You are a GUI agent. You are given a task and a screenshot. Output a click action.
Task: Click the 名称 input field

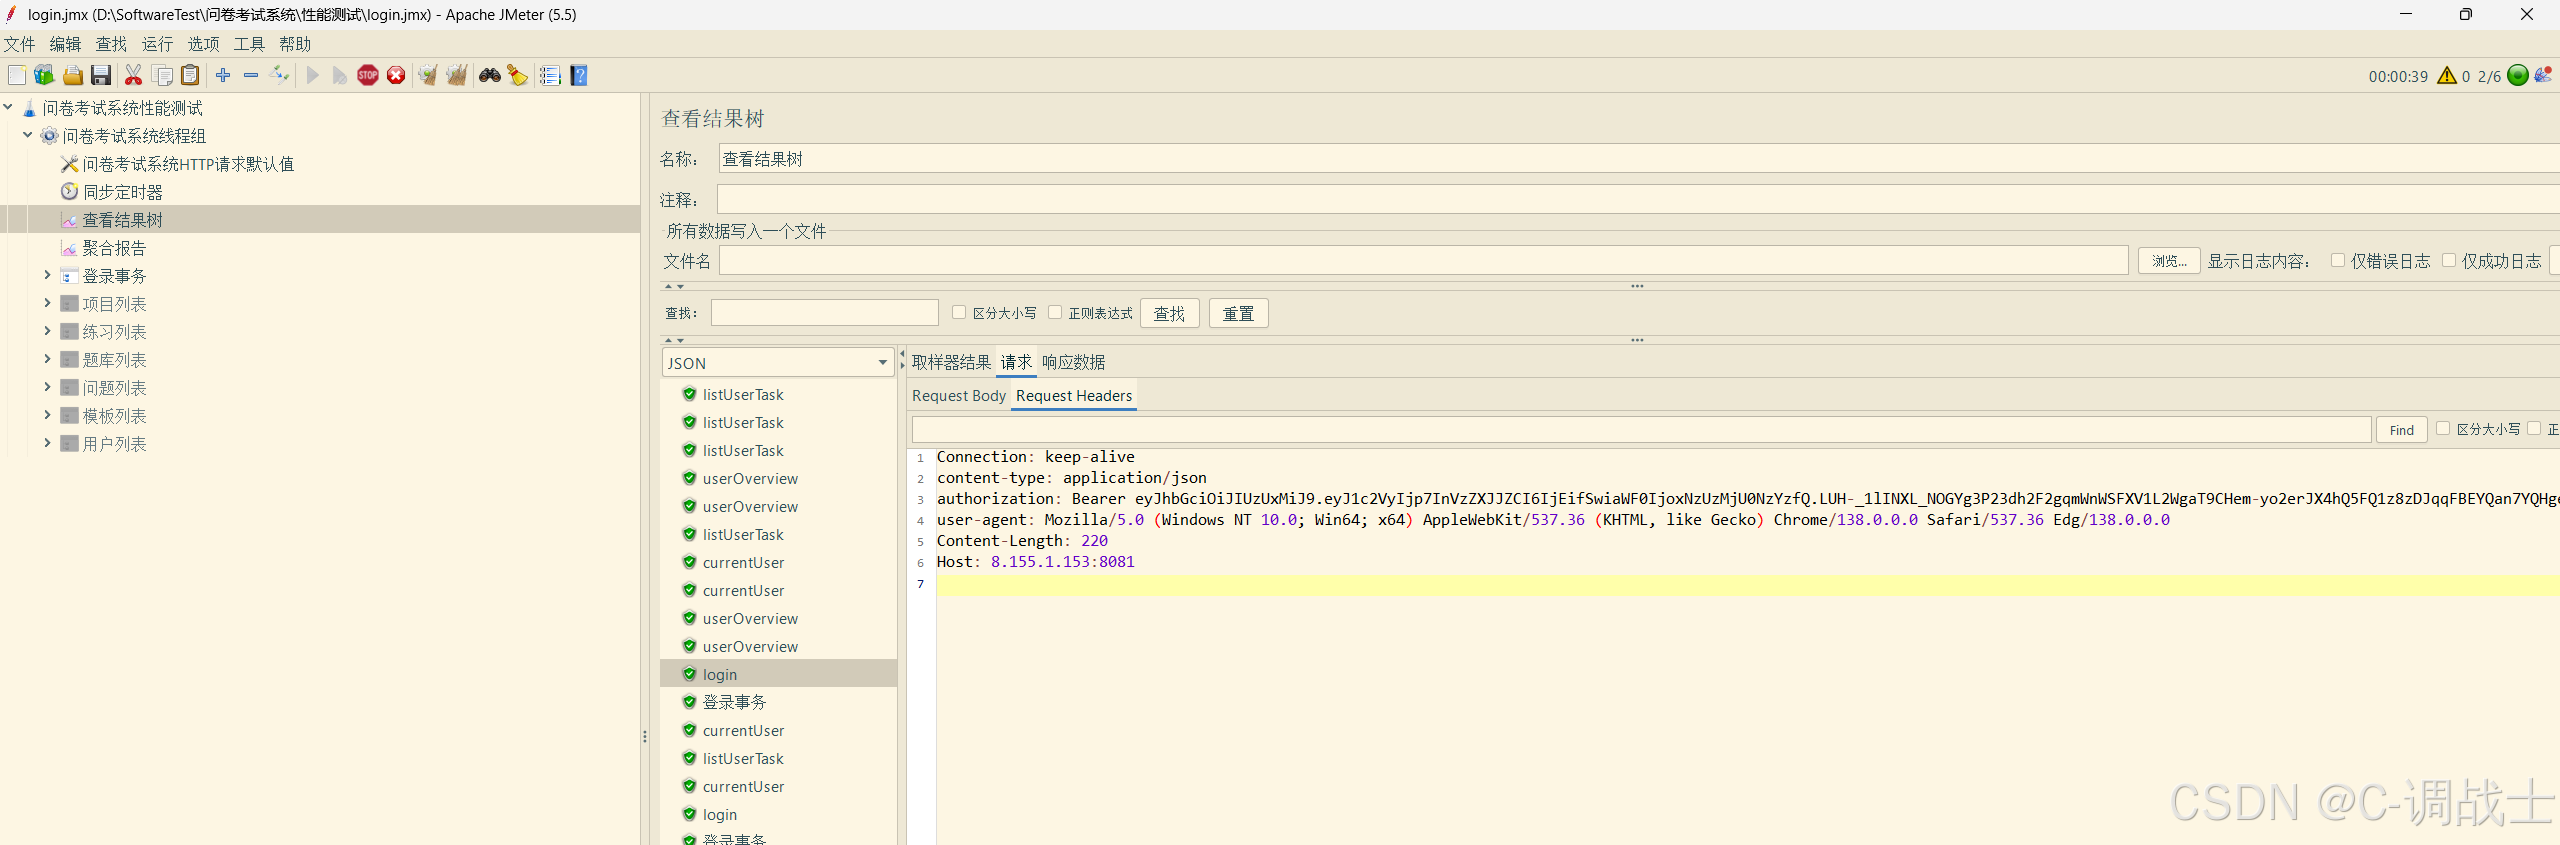(1638, 159)
